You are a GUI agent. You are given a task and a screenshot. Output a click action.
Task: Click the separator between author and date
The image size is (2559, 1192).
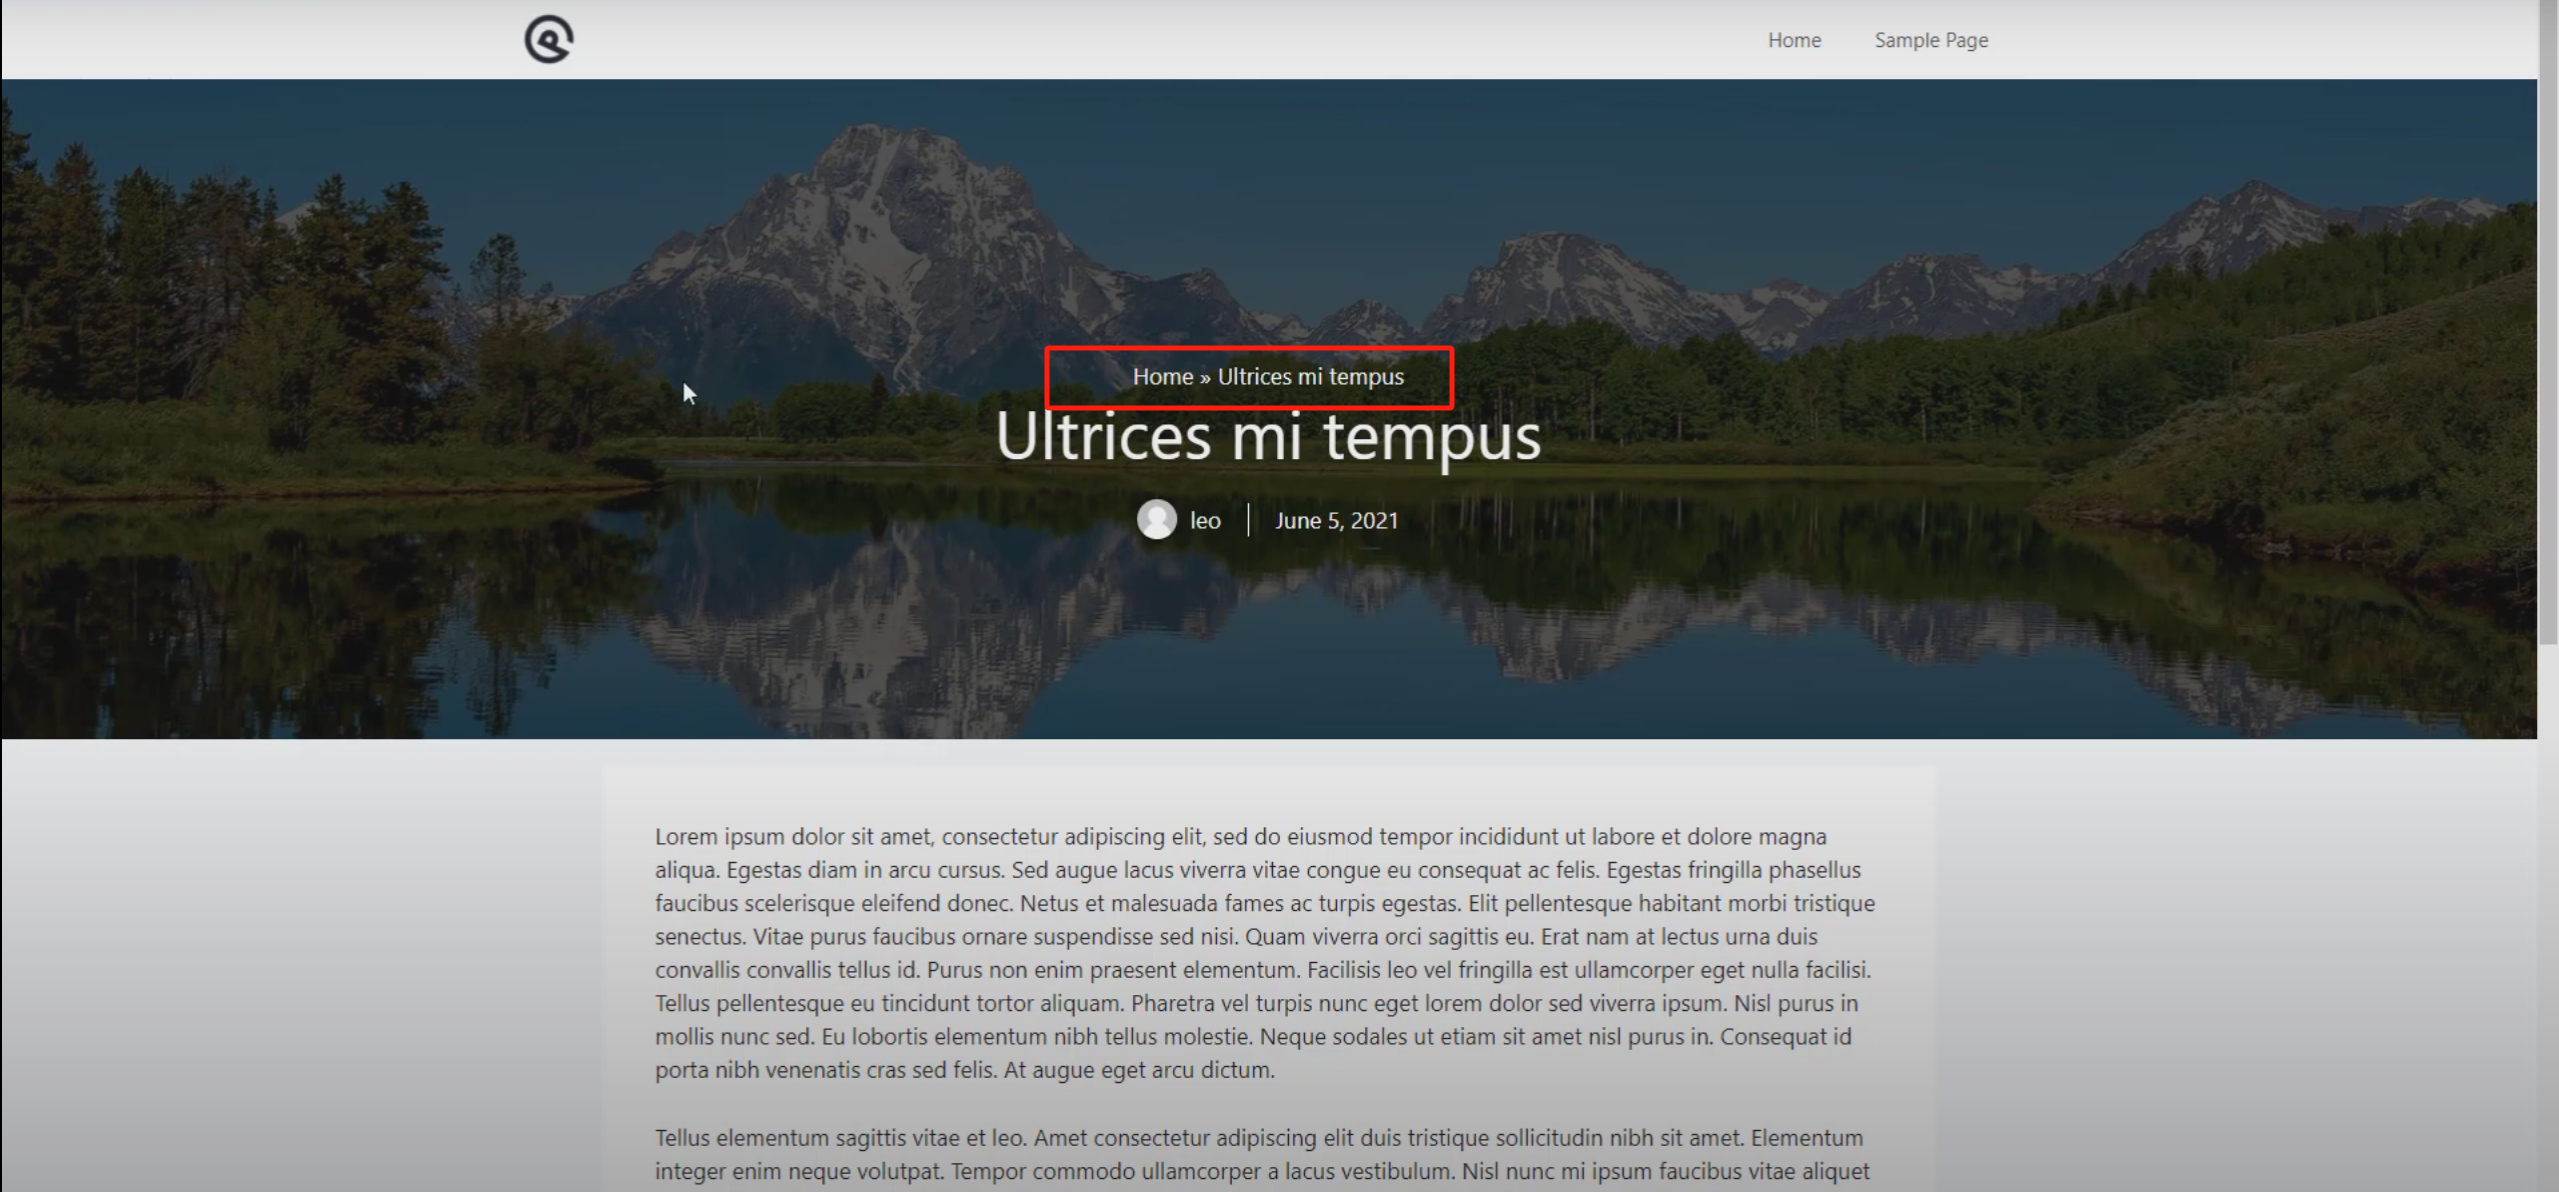[x=1247, y=520]
